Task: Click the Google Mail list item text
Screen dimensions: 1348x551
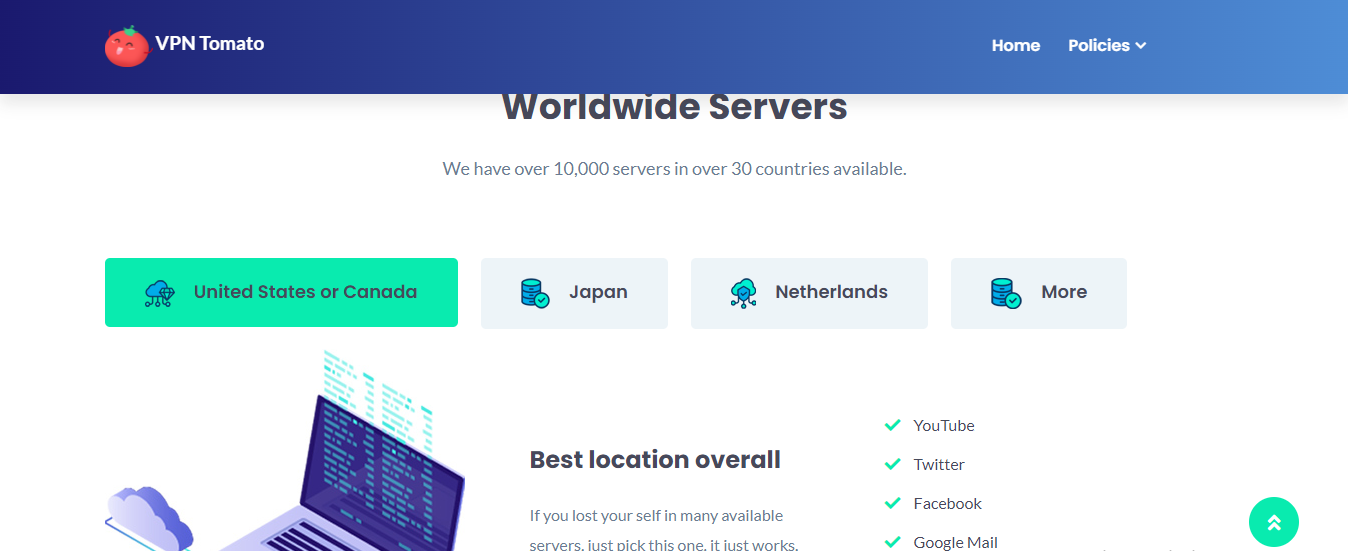Action: [956, 542]
